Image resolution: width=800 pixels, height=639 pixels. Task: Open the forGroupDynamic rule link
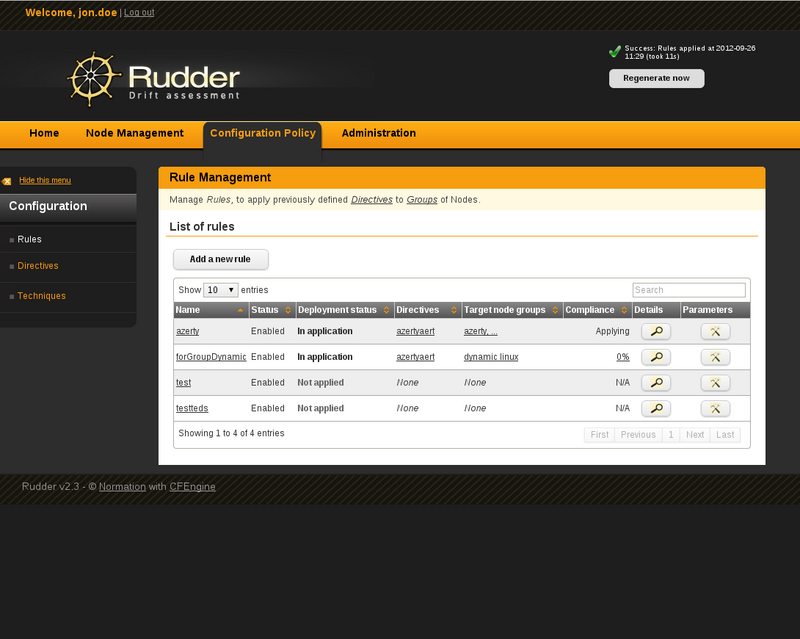211,357
